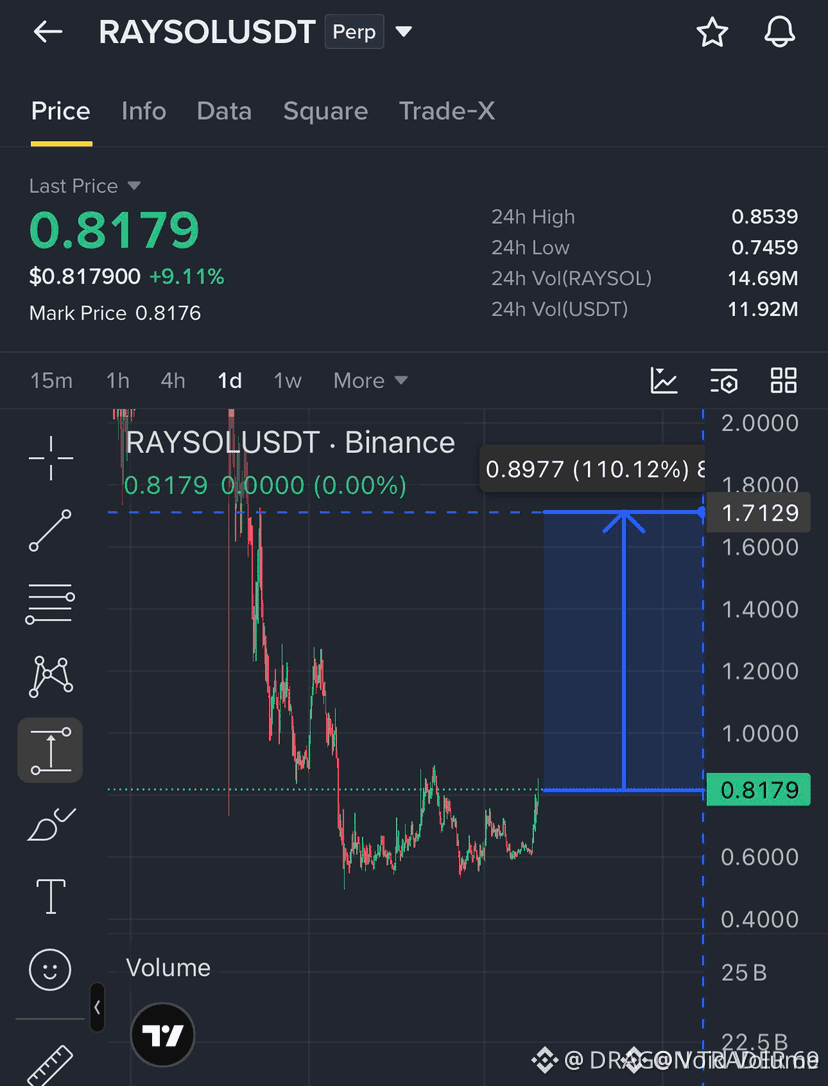Screen dimensions: 828x1086
Task: Switch to the Price tab
Action: 61,111
